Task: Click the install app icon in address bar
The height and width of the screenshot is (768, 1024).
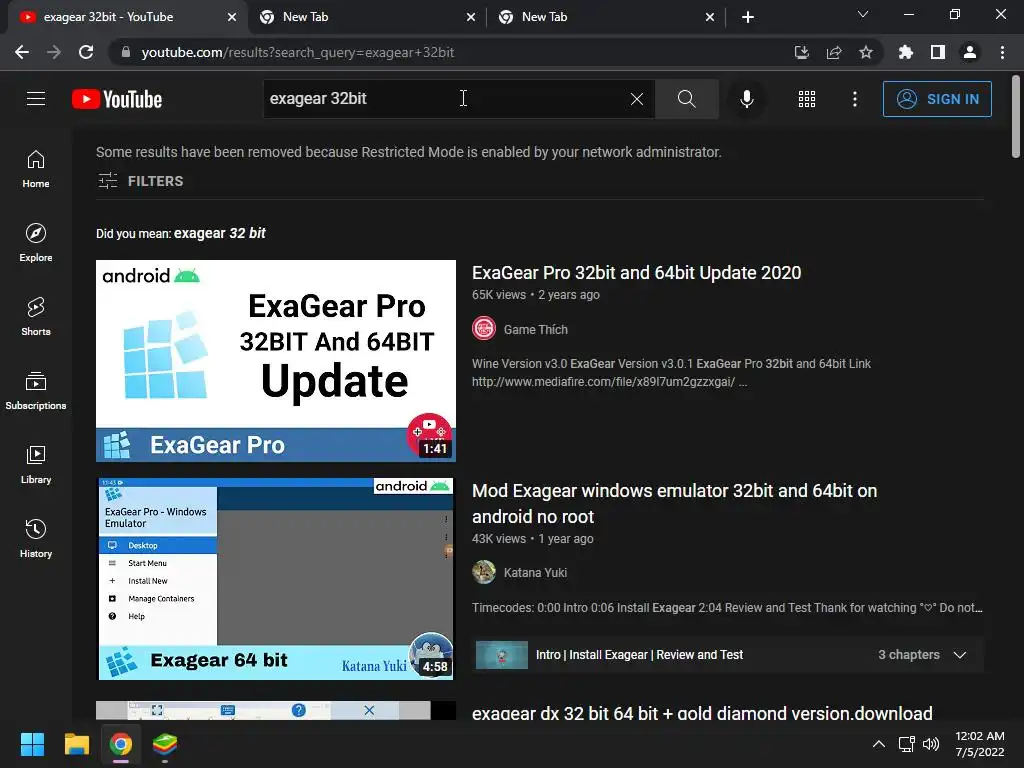Action: click(x=801, y=52)
